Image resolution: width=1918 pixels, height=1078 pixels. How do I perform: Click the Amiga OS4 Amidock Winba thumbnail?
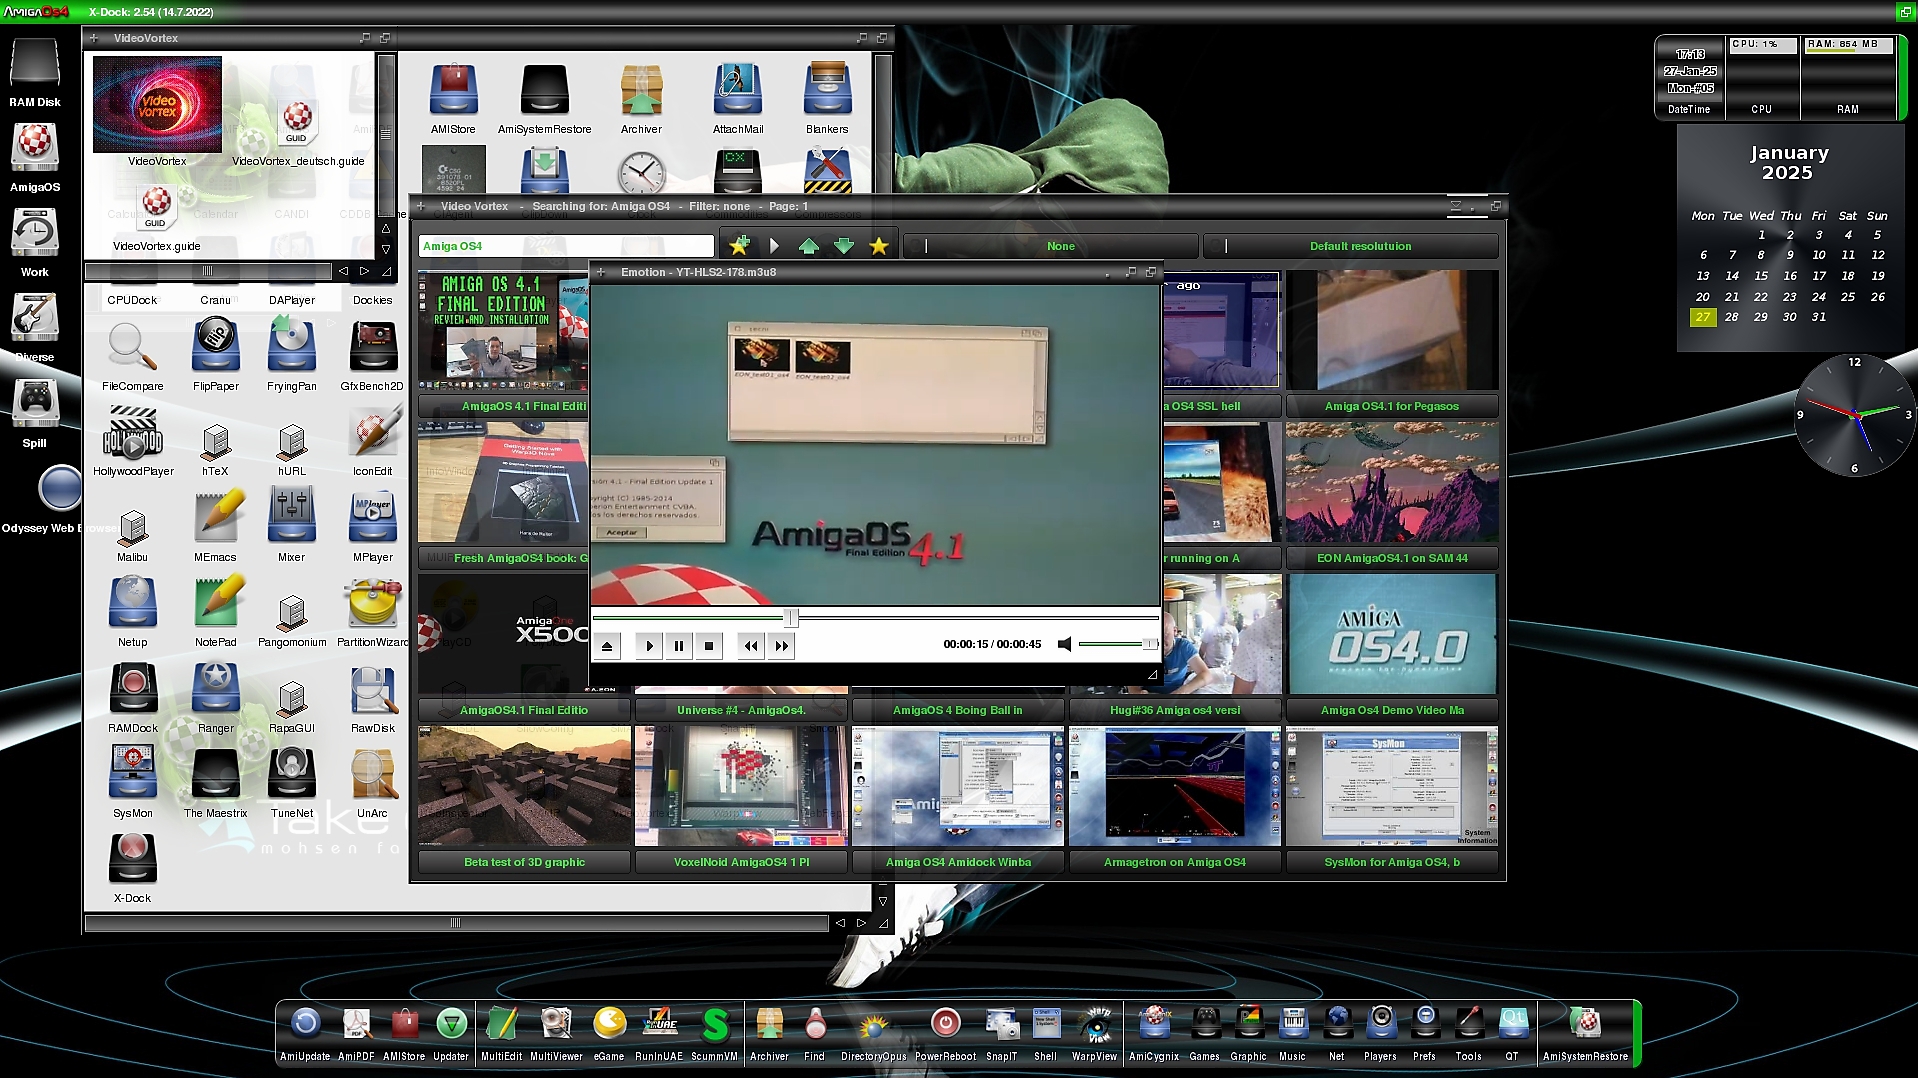tap(958, 786)
